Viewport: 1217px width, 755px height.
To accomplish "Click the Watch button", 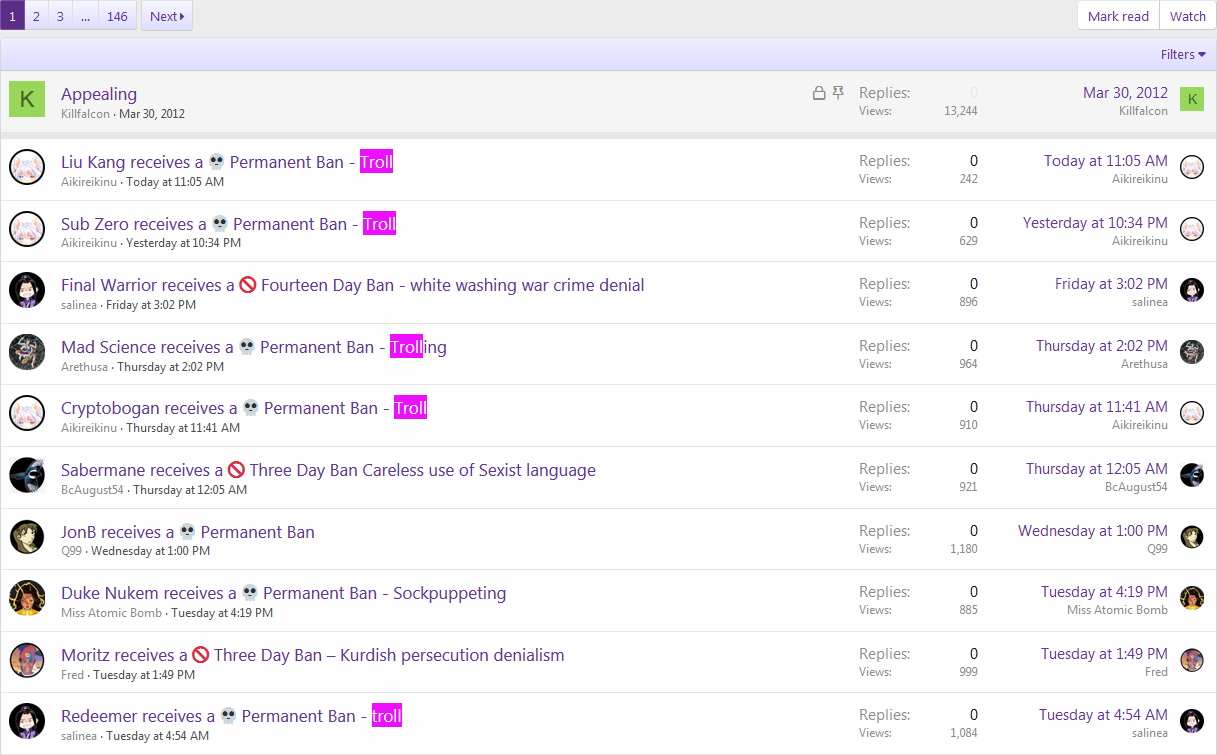I will point(1188,16).
